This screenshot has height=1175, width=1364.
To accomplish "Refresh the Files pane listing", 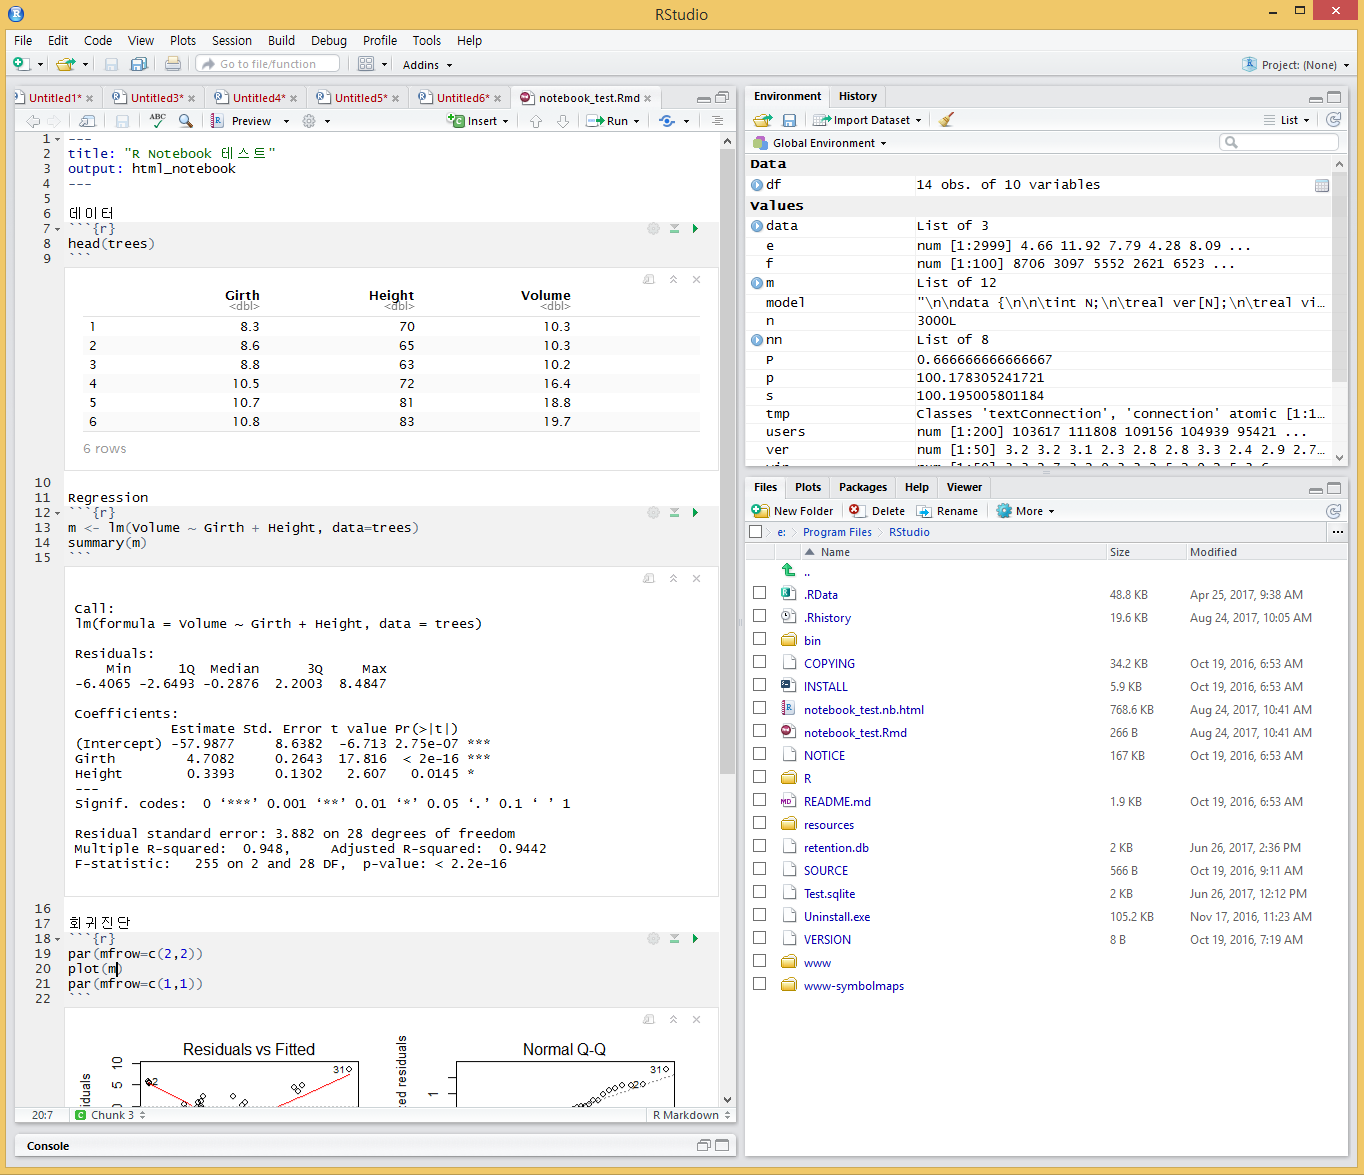I will (1333, 511).
